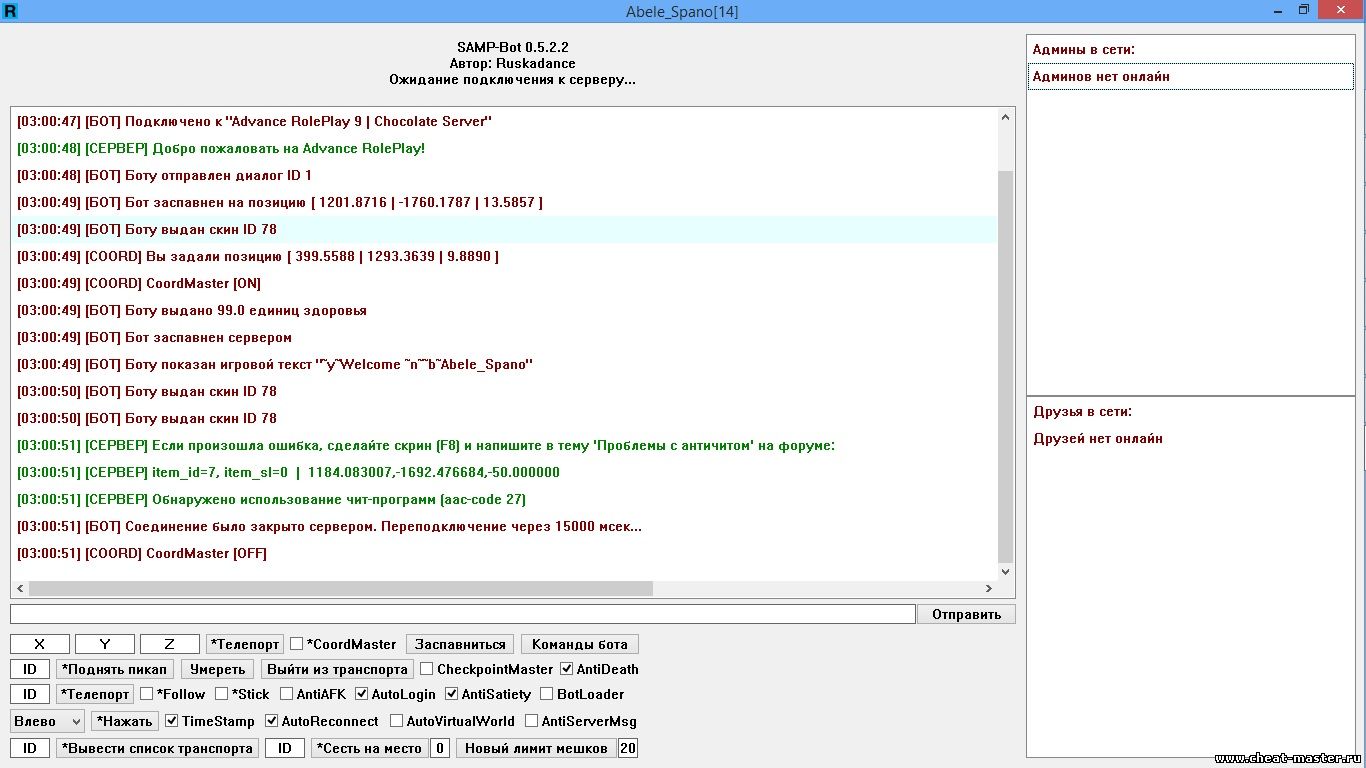The image size is (1366, 768).
Task: Click the Заспавниться button
Action: [x=460, y=644]
